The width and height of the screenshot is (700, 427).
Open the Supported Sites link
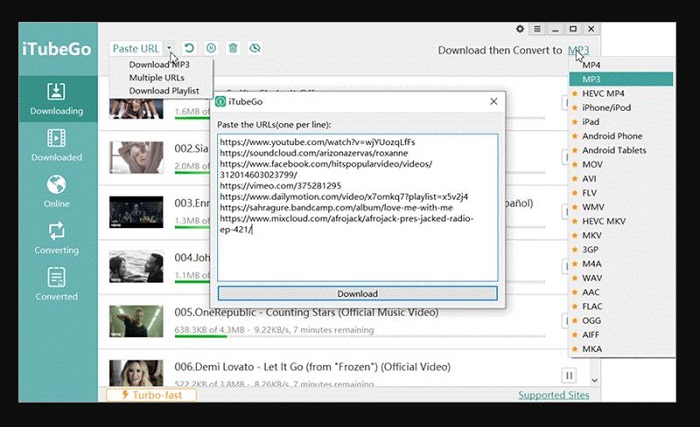[554, 395]
